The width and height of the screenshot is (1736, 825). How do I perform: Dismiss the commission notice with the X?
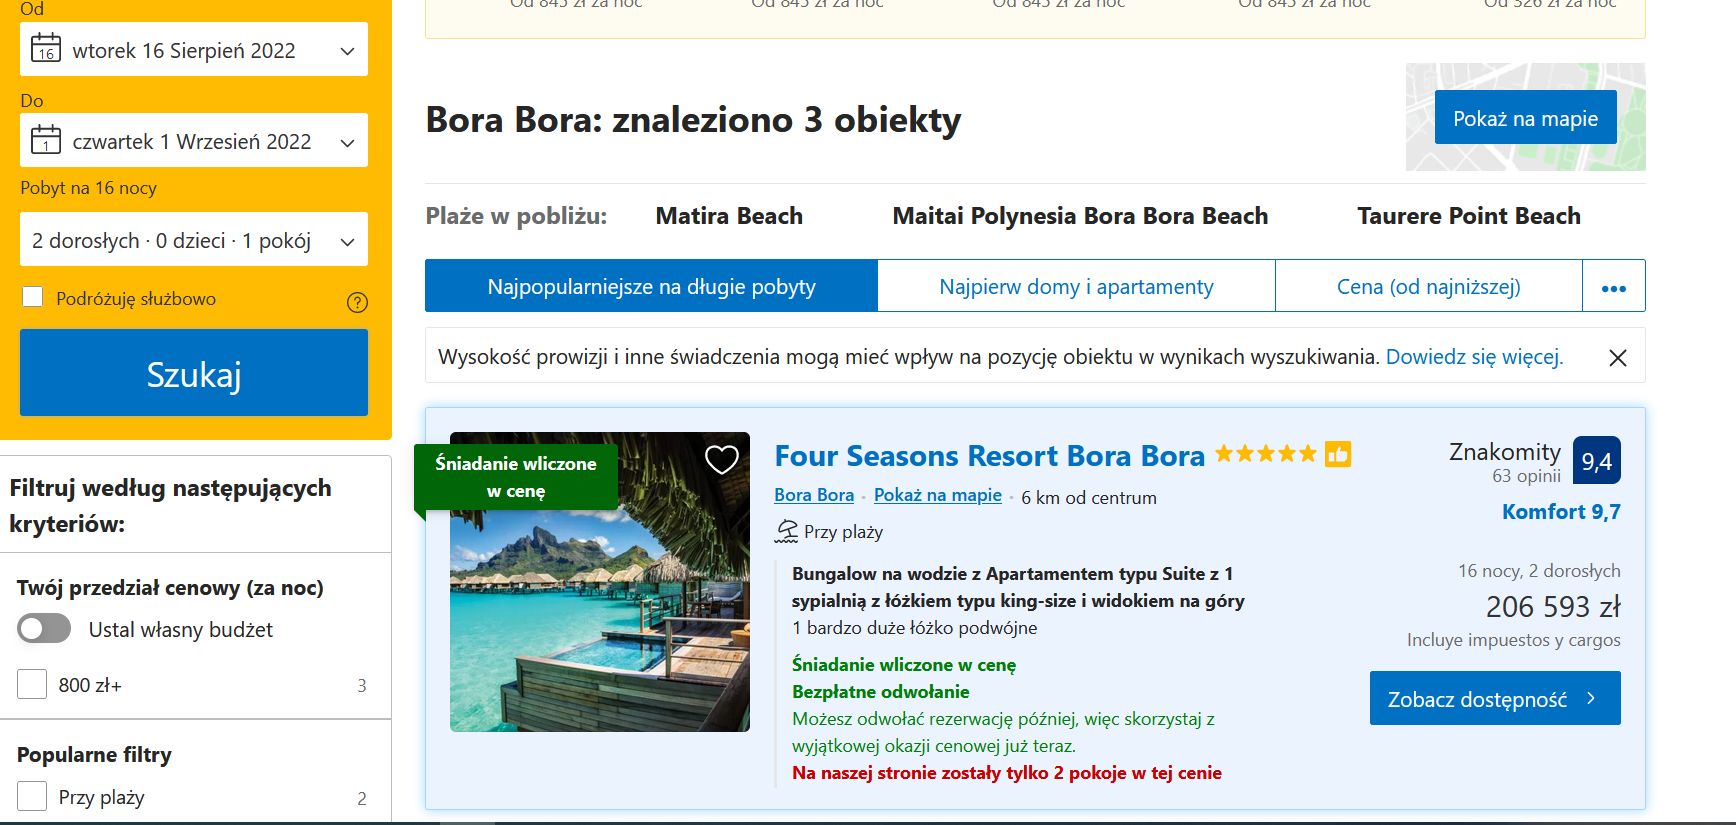[1618, 357]
